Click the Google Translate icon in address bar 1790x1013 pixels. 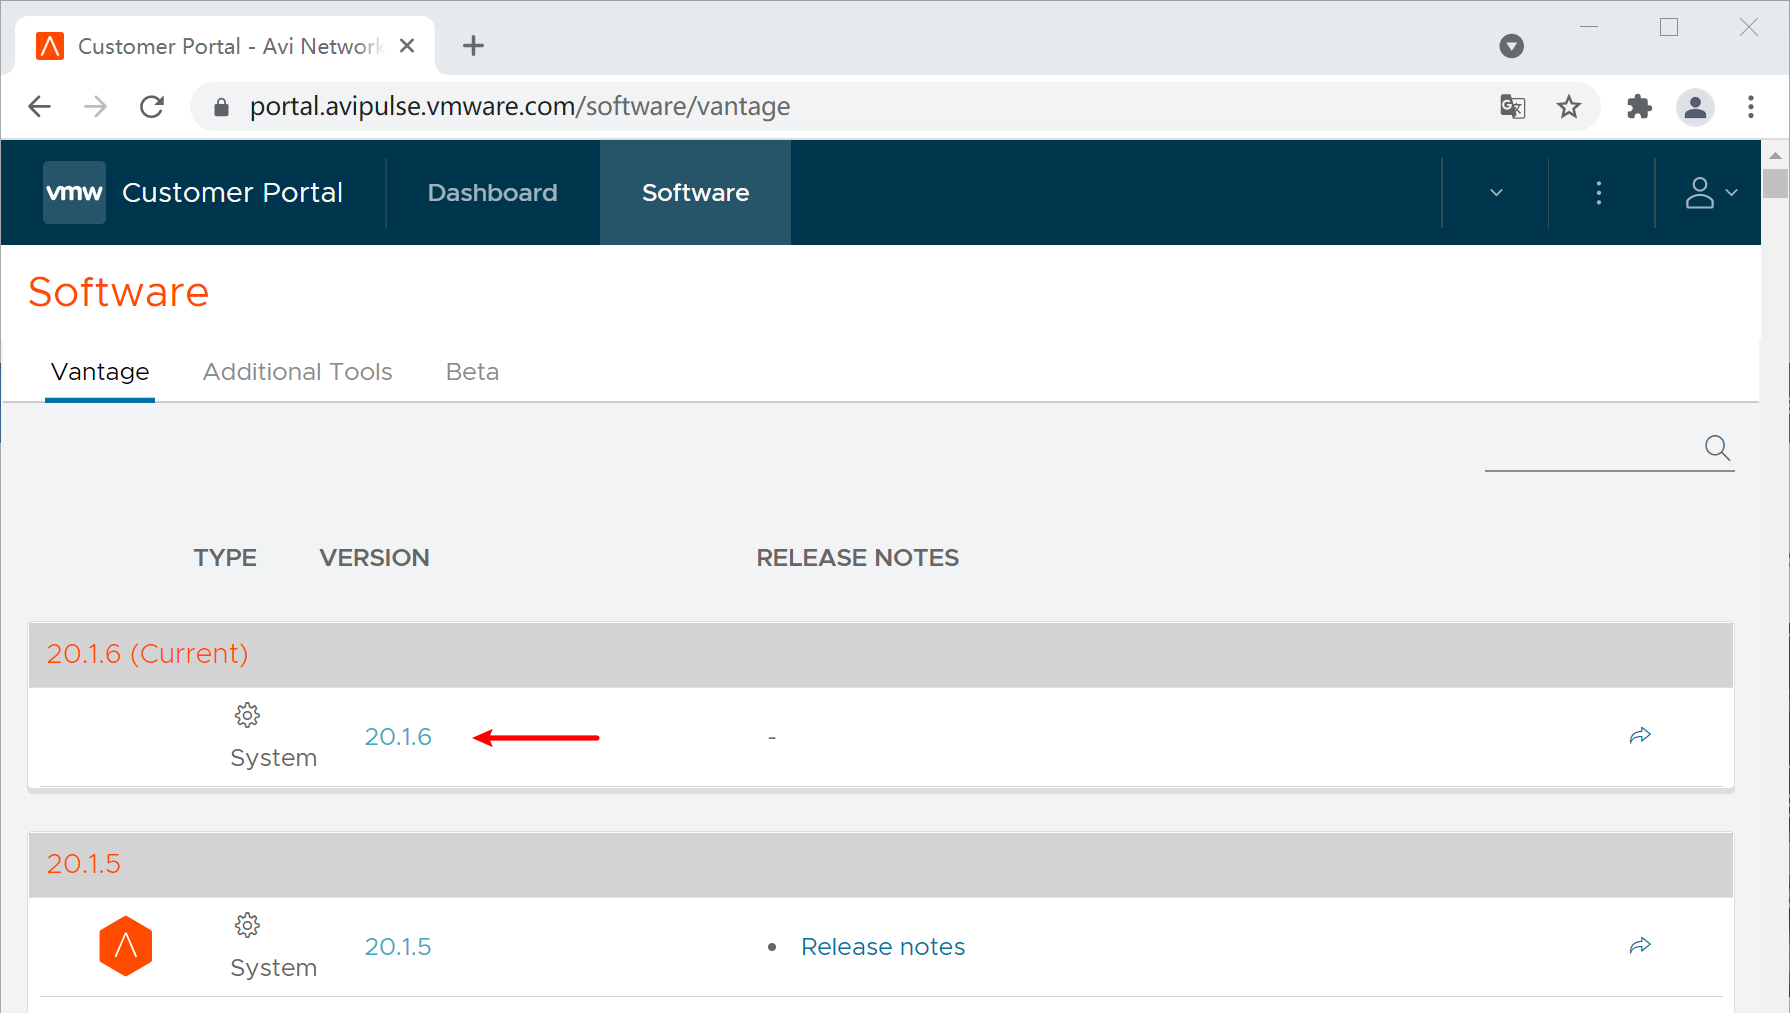tap(1512, 106)
